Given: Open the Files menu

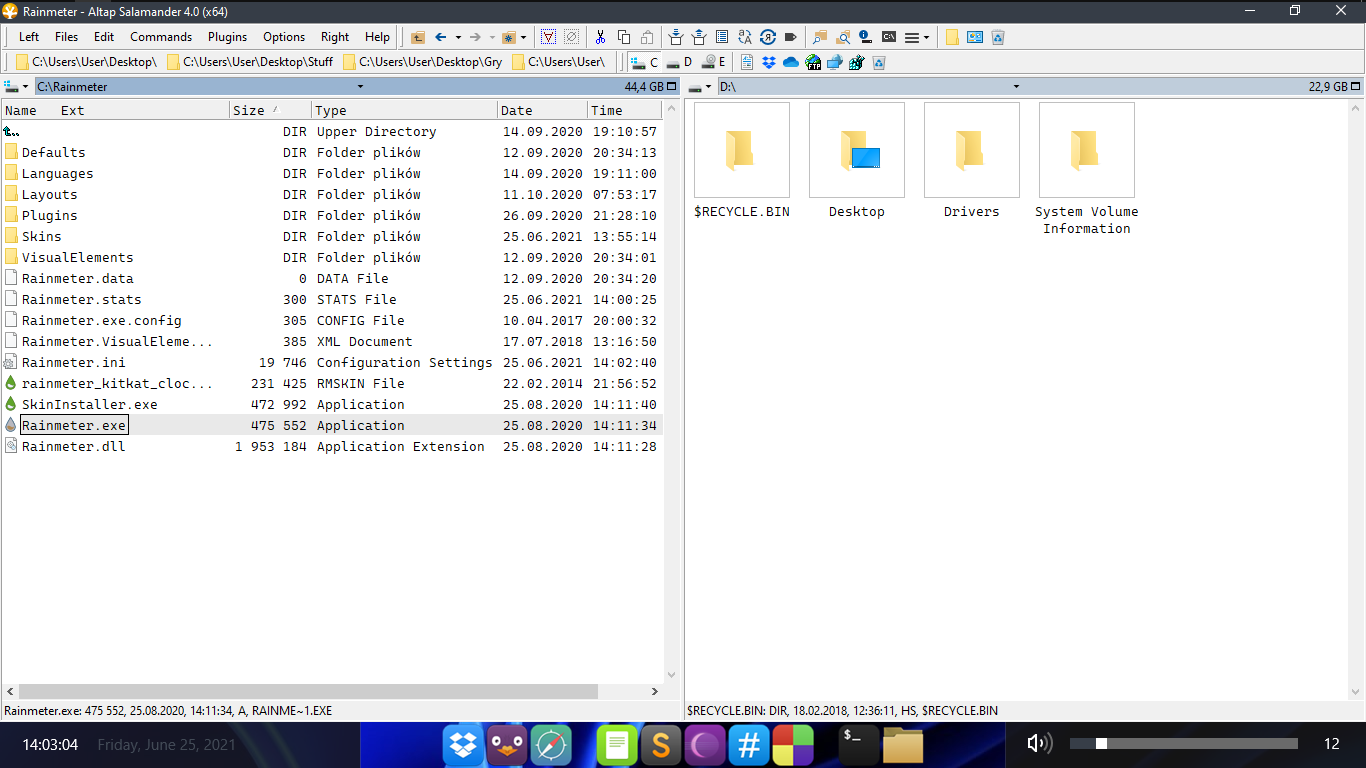Looking at the screenshot, I should click(67, 37).
